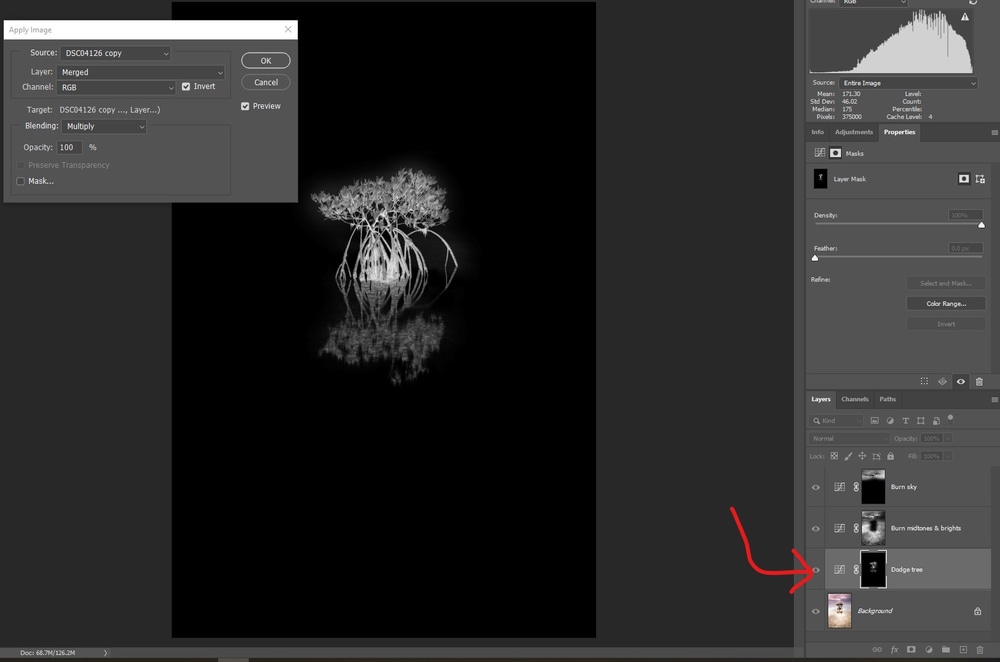Image resolution: width=1000 pixels, height=662 pixels.
Task: Open the layer Kind filter dropdown
Action: click(x=835, y=421)
